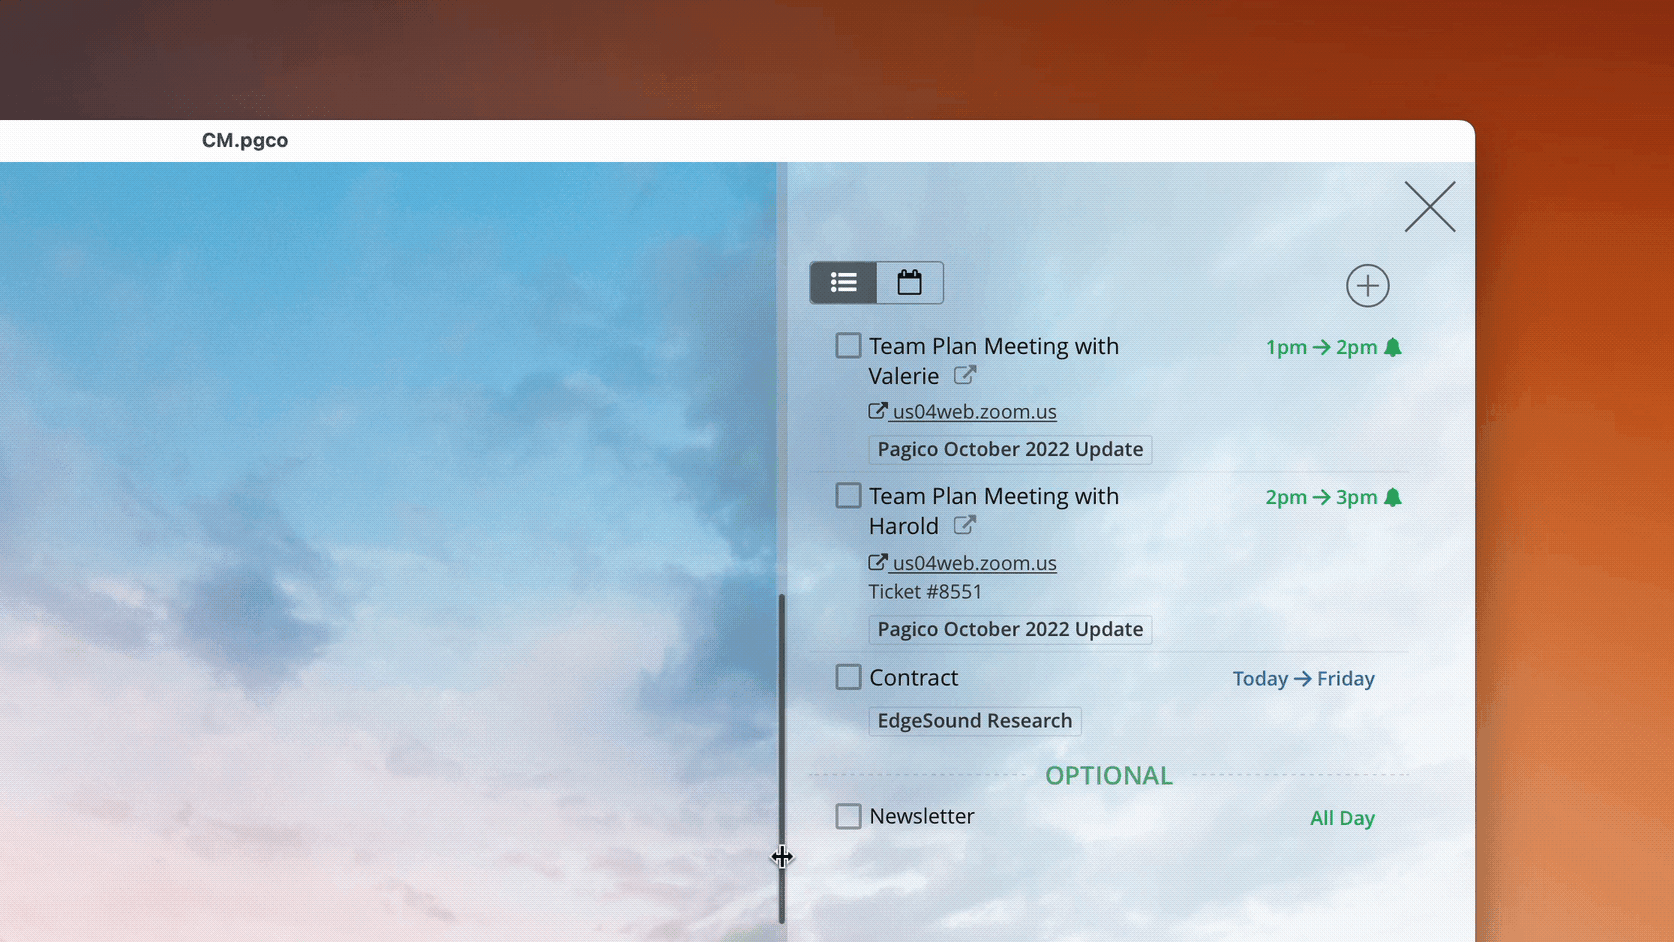Open Pagico October 2022 Update tag under Harold
The image size is (1674, 942).
pos(1010,629)
